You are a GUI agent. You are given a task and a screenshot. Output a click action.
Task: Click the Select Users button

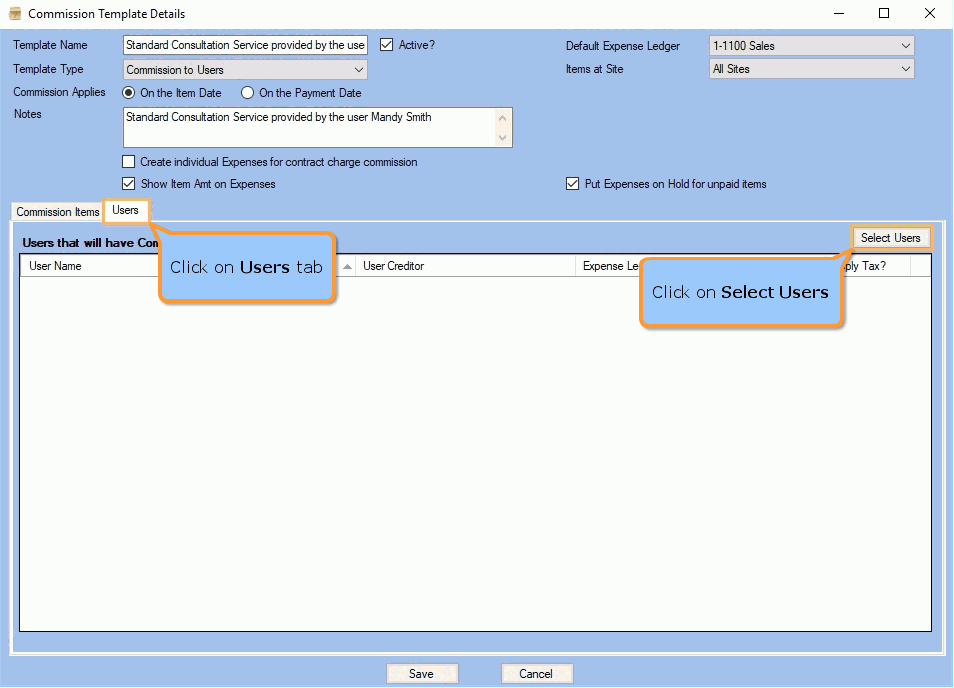[x=890, y=238]
